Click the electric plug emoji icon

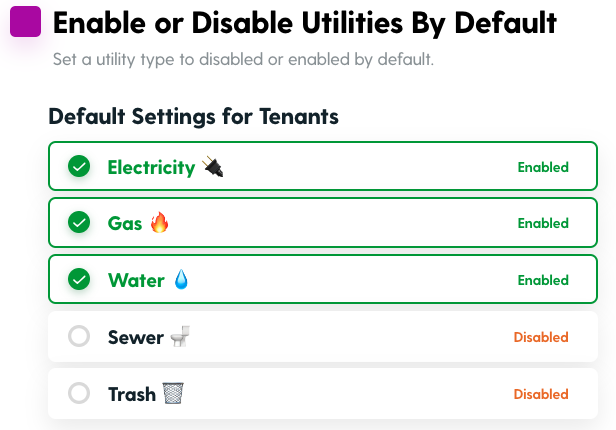coord(213,167)
